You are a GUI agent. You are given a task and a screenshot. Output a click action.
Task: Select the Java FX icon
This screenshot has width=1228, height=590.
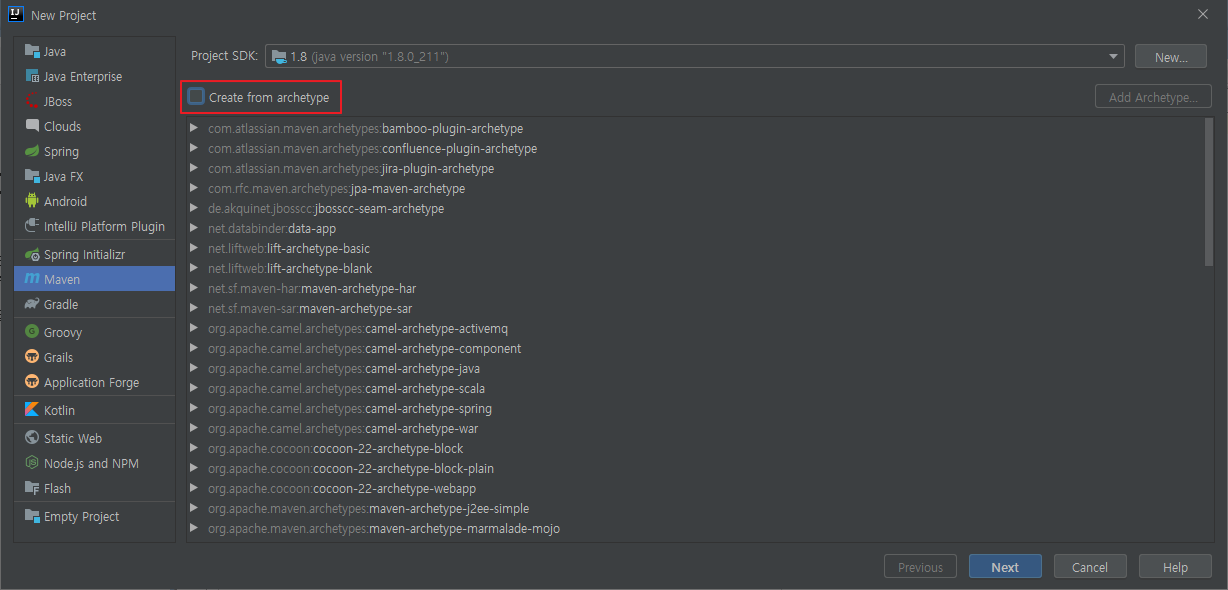(x=32, y=176)
